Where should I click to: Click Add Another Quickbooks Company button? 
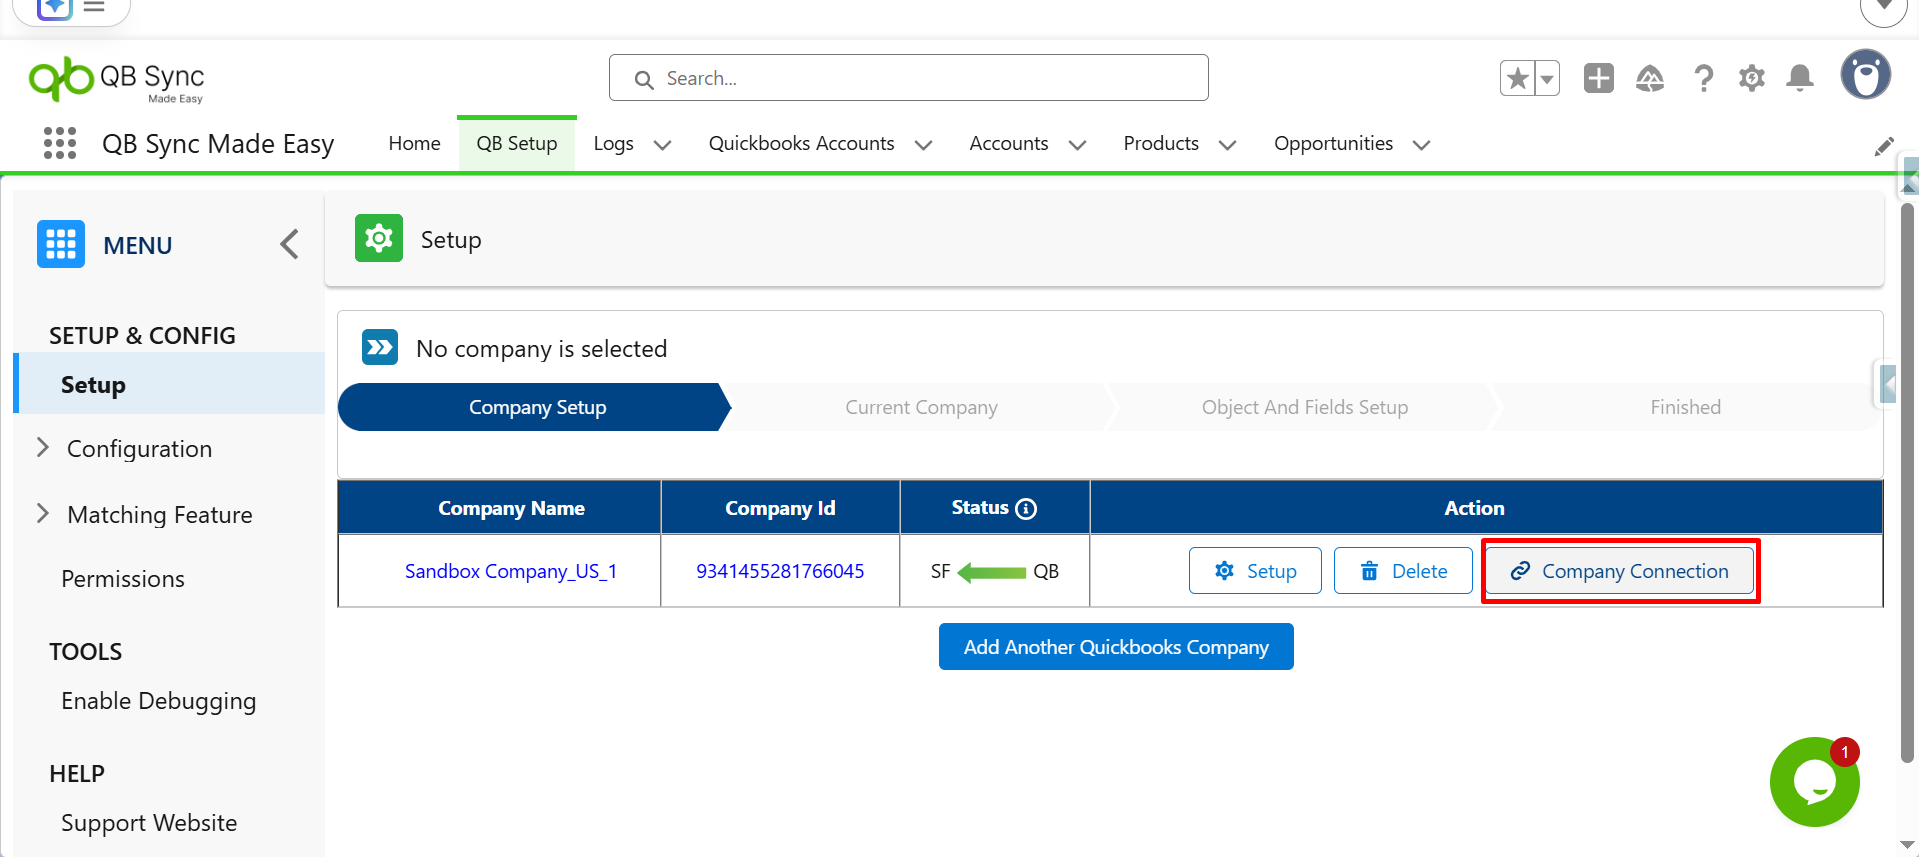tap(1115, 647)
